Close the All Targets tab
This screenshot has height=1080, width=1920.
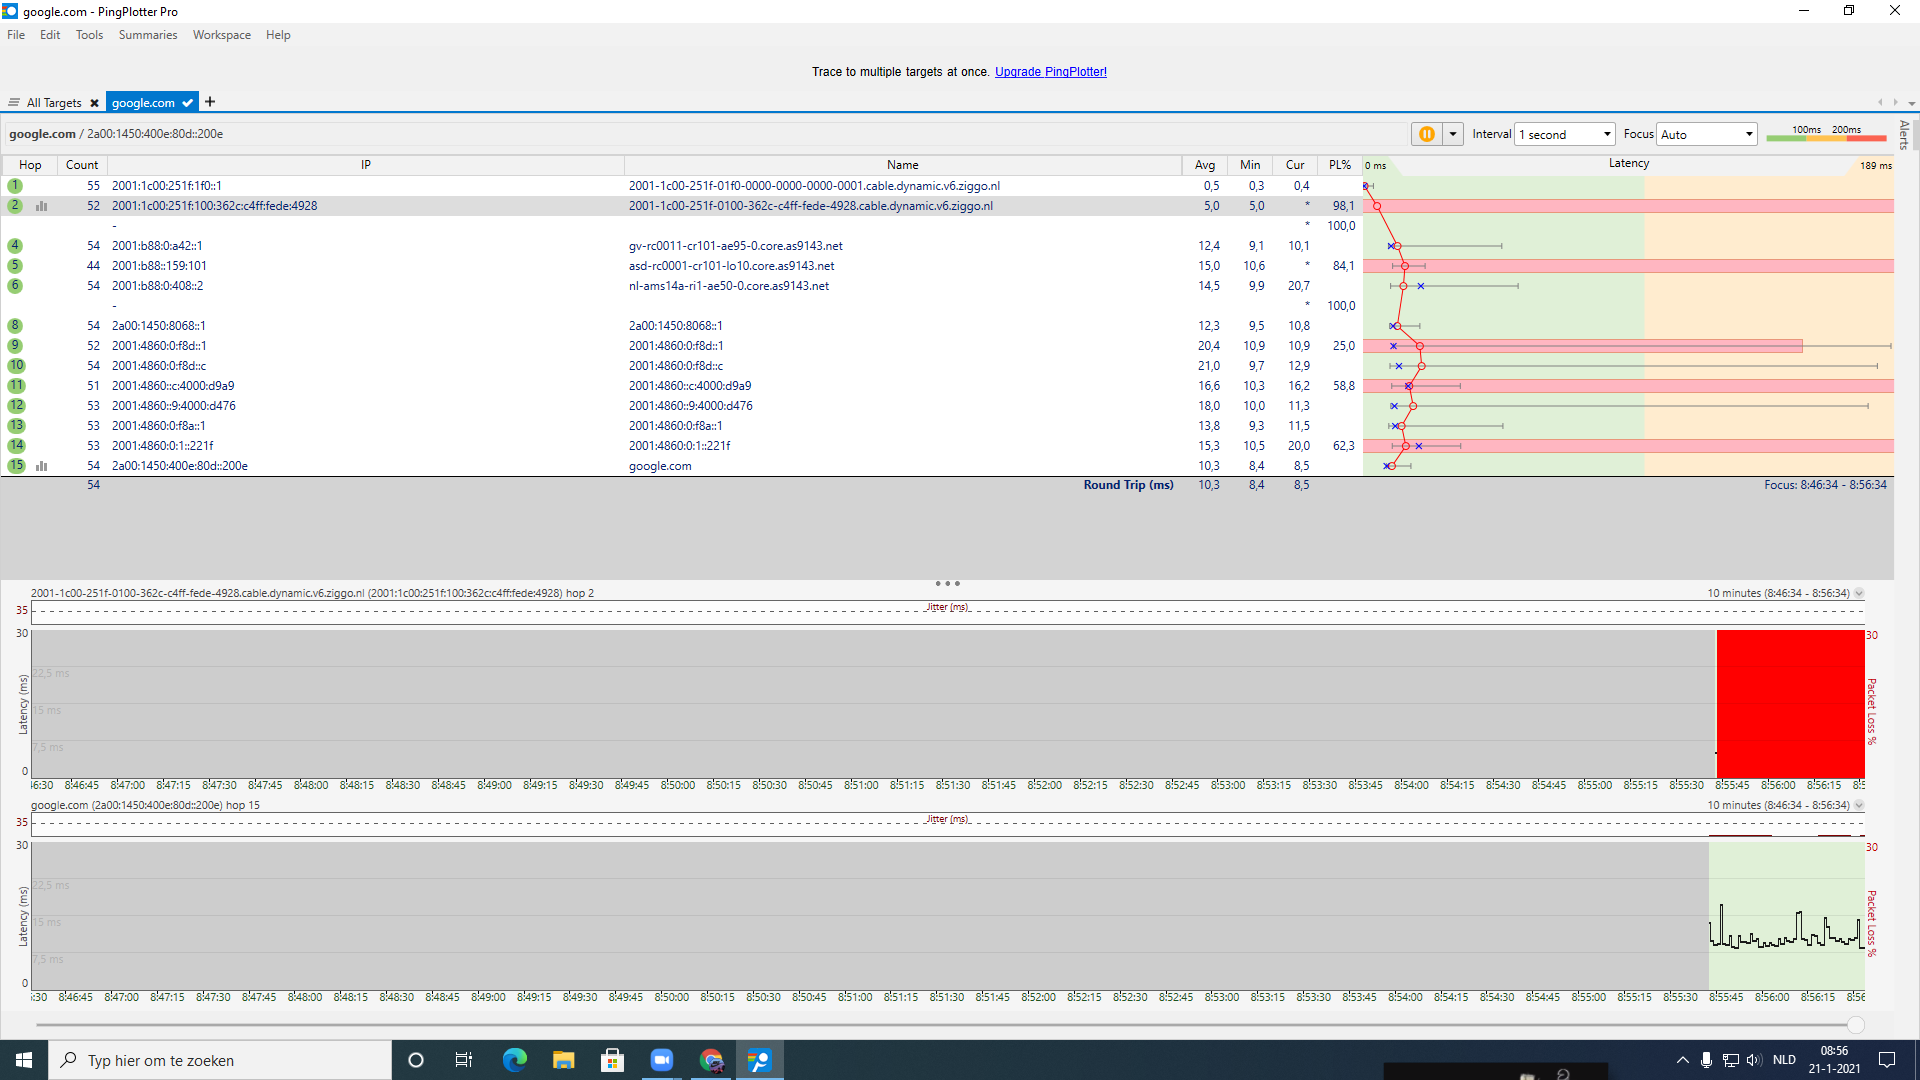pos(94,103)
